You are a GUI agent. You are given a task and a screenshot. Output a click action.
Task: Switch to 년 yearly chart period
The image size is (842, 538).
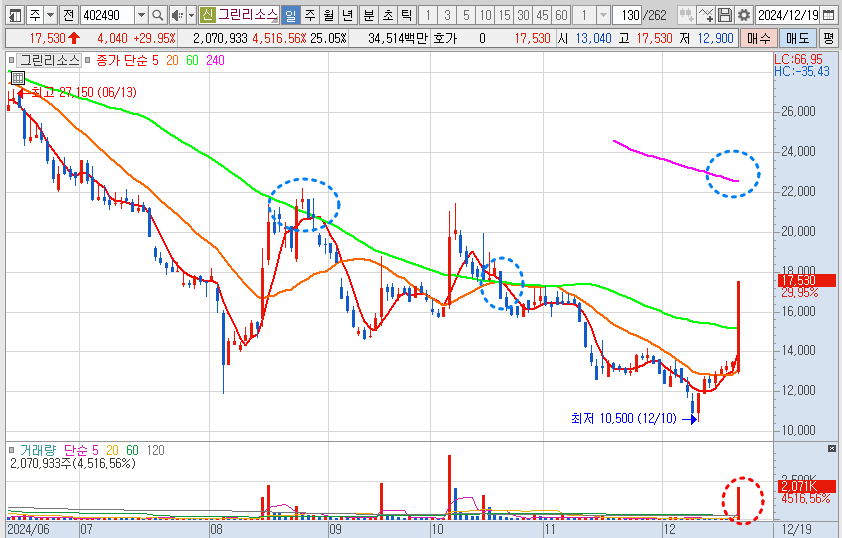347,15
